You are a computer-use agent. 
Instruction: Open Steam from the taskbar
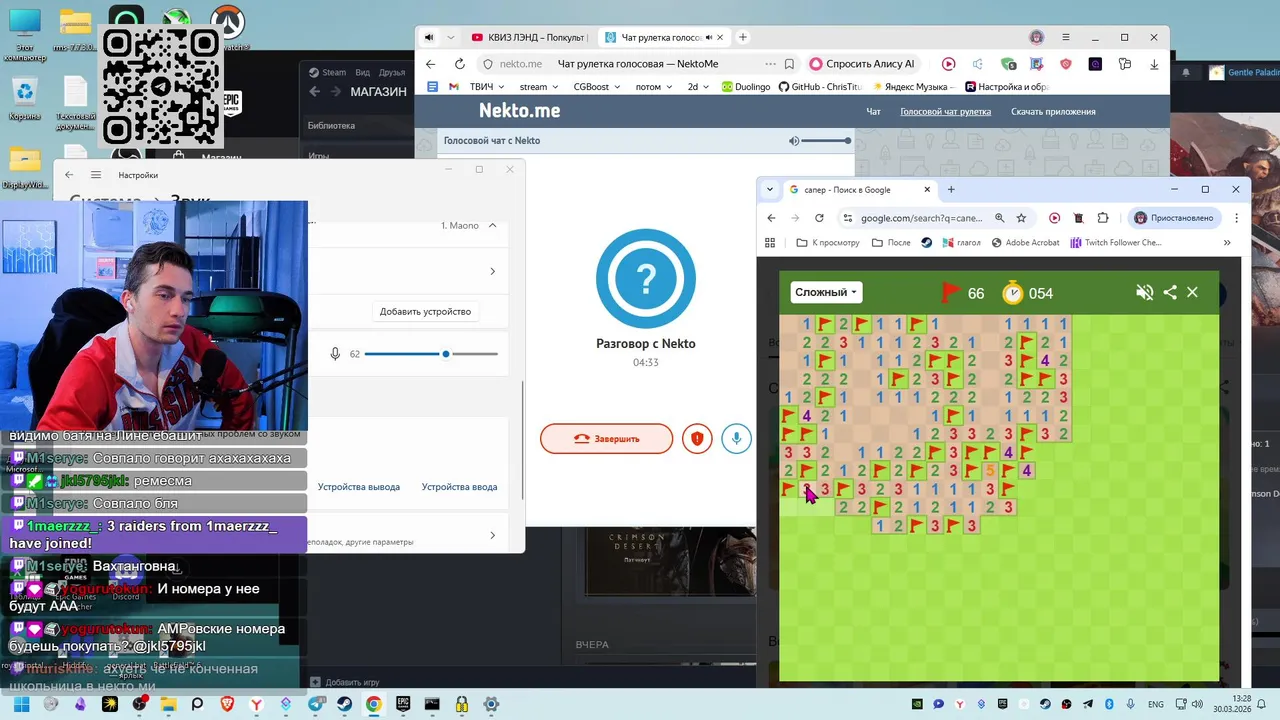344,704
